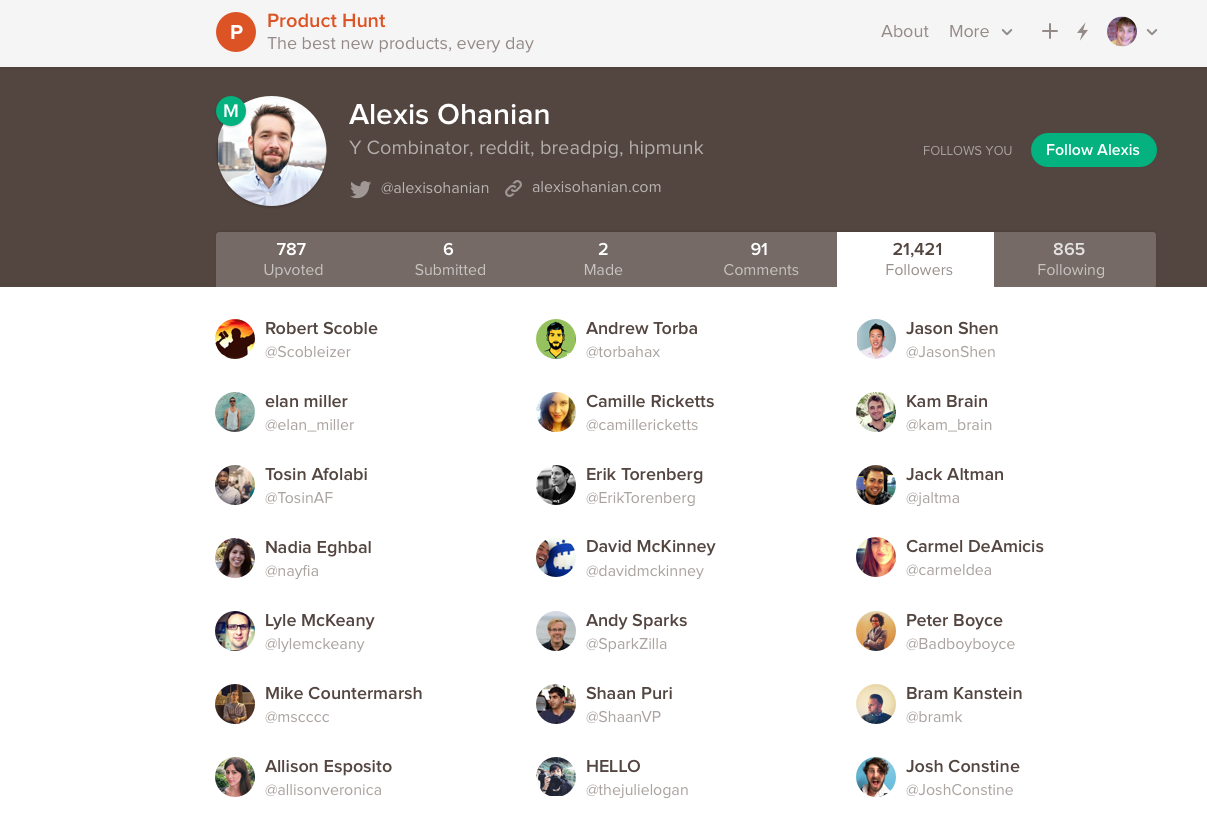Visit the alexisohanian.com website link
1207x815 pixels.
(596, 187)
